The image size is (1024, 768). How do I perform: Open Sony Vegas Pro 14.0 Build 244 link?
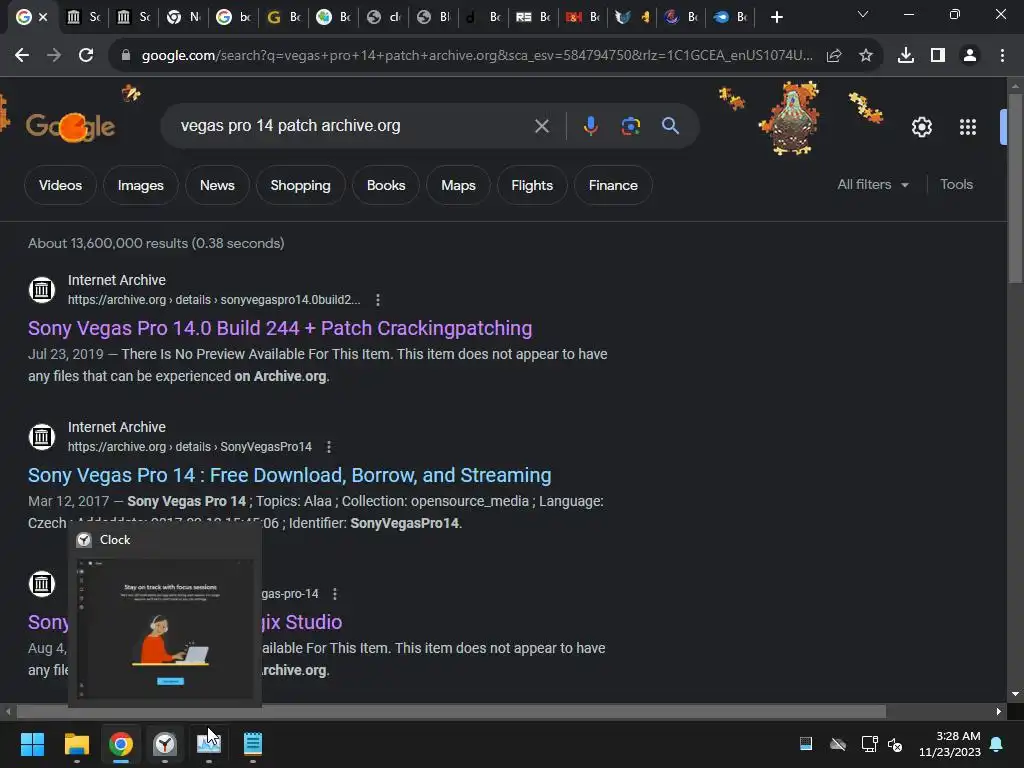click(280, 328)
